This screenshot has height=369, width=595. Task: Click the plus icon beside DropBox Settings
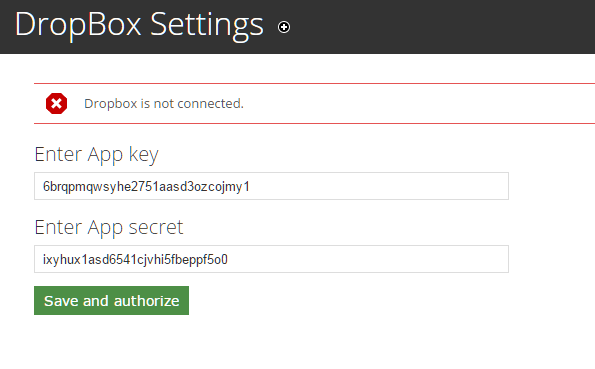point(284,27)
